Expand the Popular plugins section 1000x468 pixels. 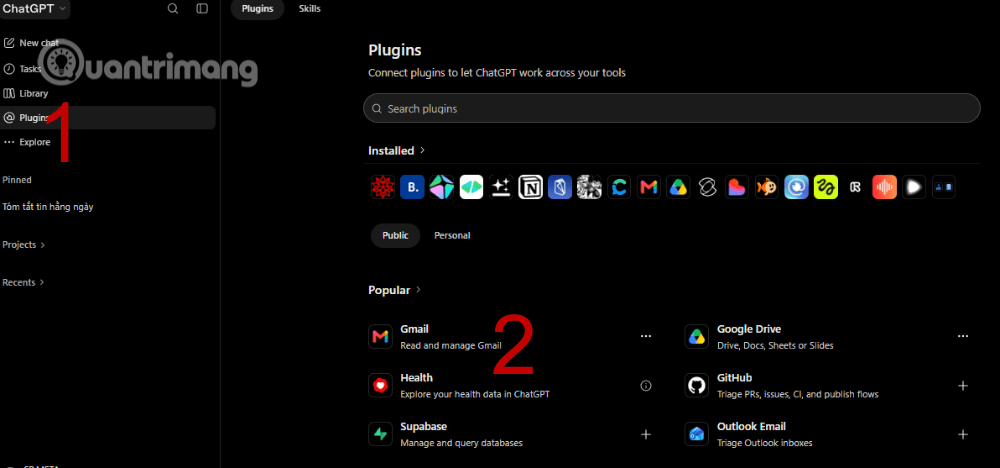[x=395, y=290]
